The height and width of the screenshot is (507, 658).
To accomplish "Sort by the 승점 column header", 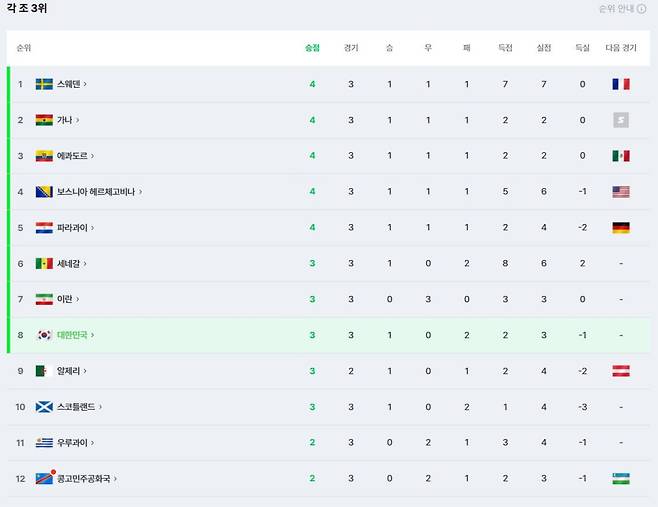I will click(312, 48).
